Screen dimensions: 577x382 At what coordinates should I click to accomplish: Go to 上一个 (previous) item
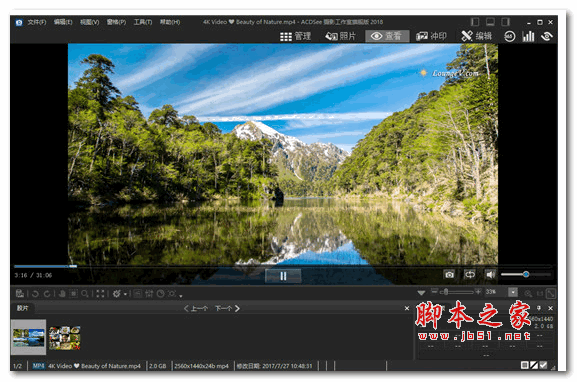pos(196,308)
